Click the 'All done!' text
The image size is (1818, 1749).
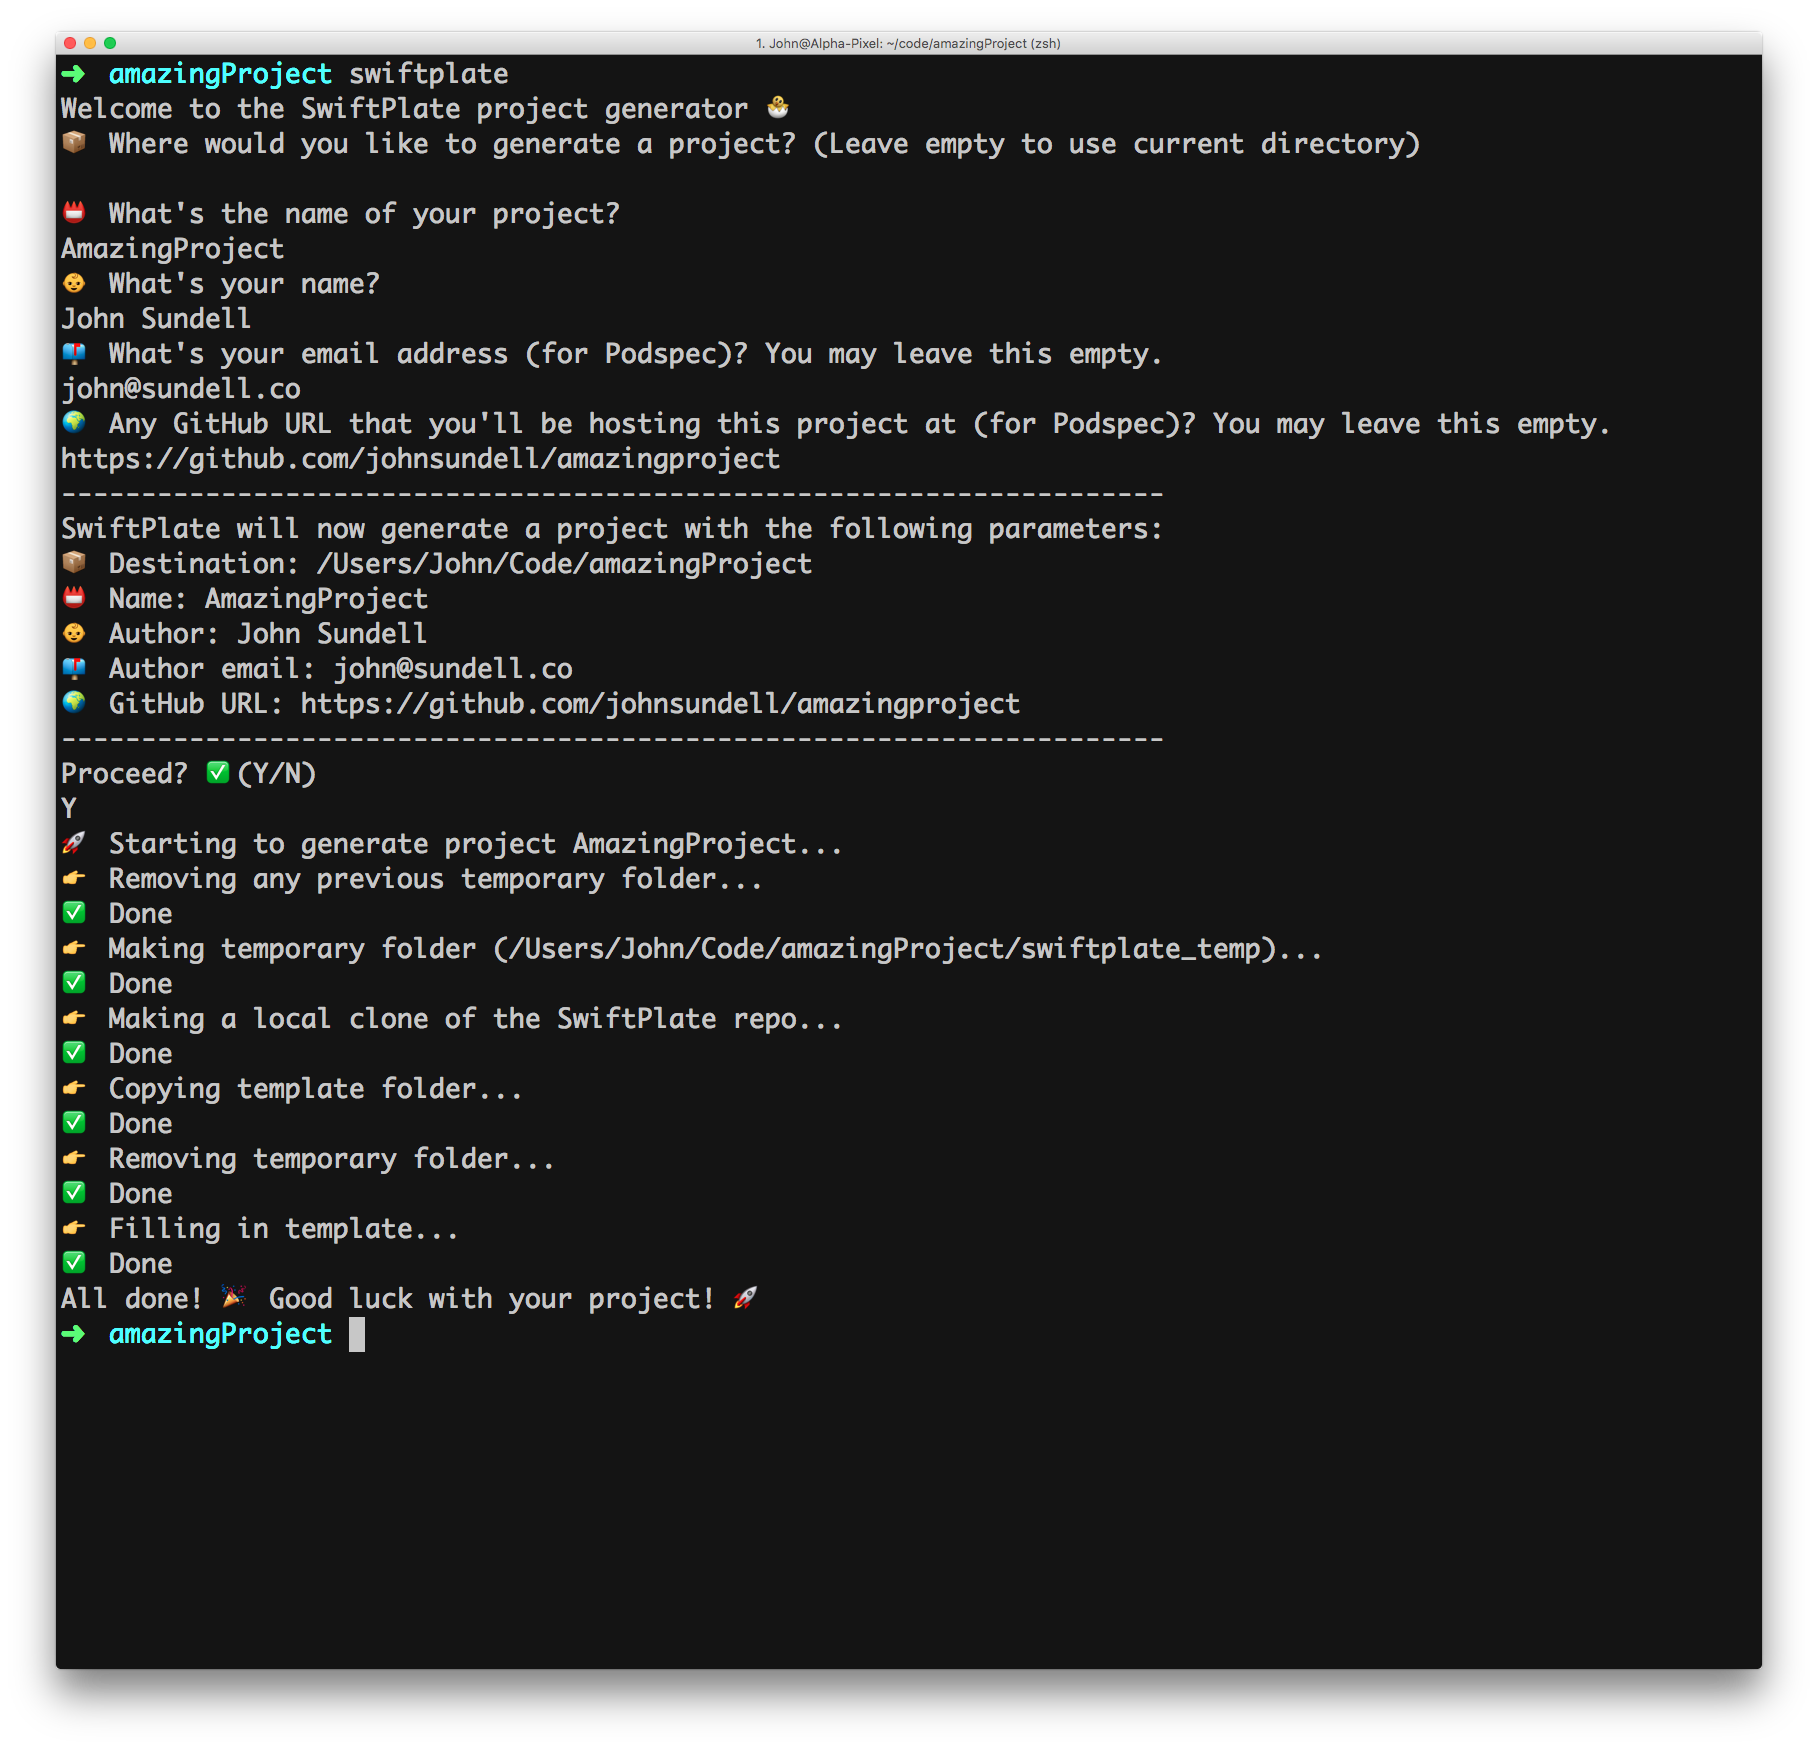click(132, 1298)
